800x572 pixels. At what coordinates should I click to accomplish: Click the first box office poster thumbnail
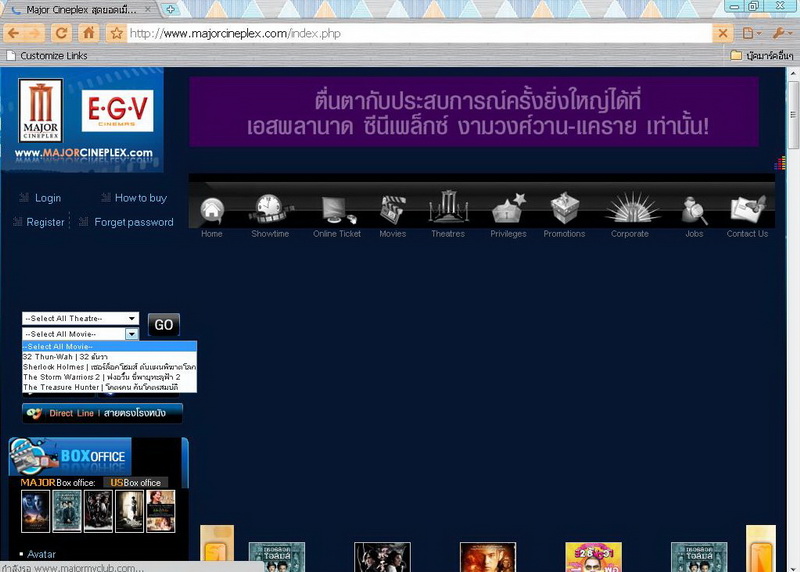point(35,511)
